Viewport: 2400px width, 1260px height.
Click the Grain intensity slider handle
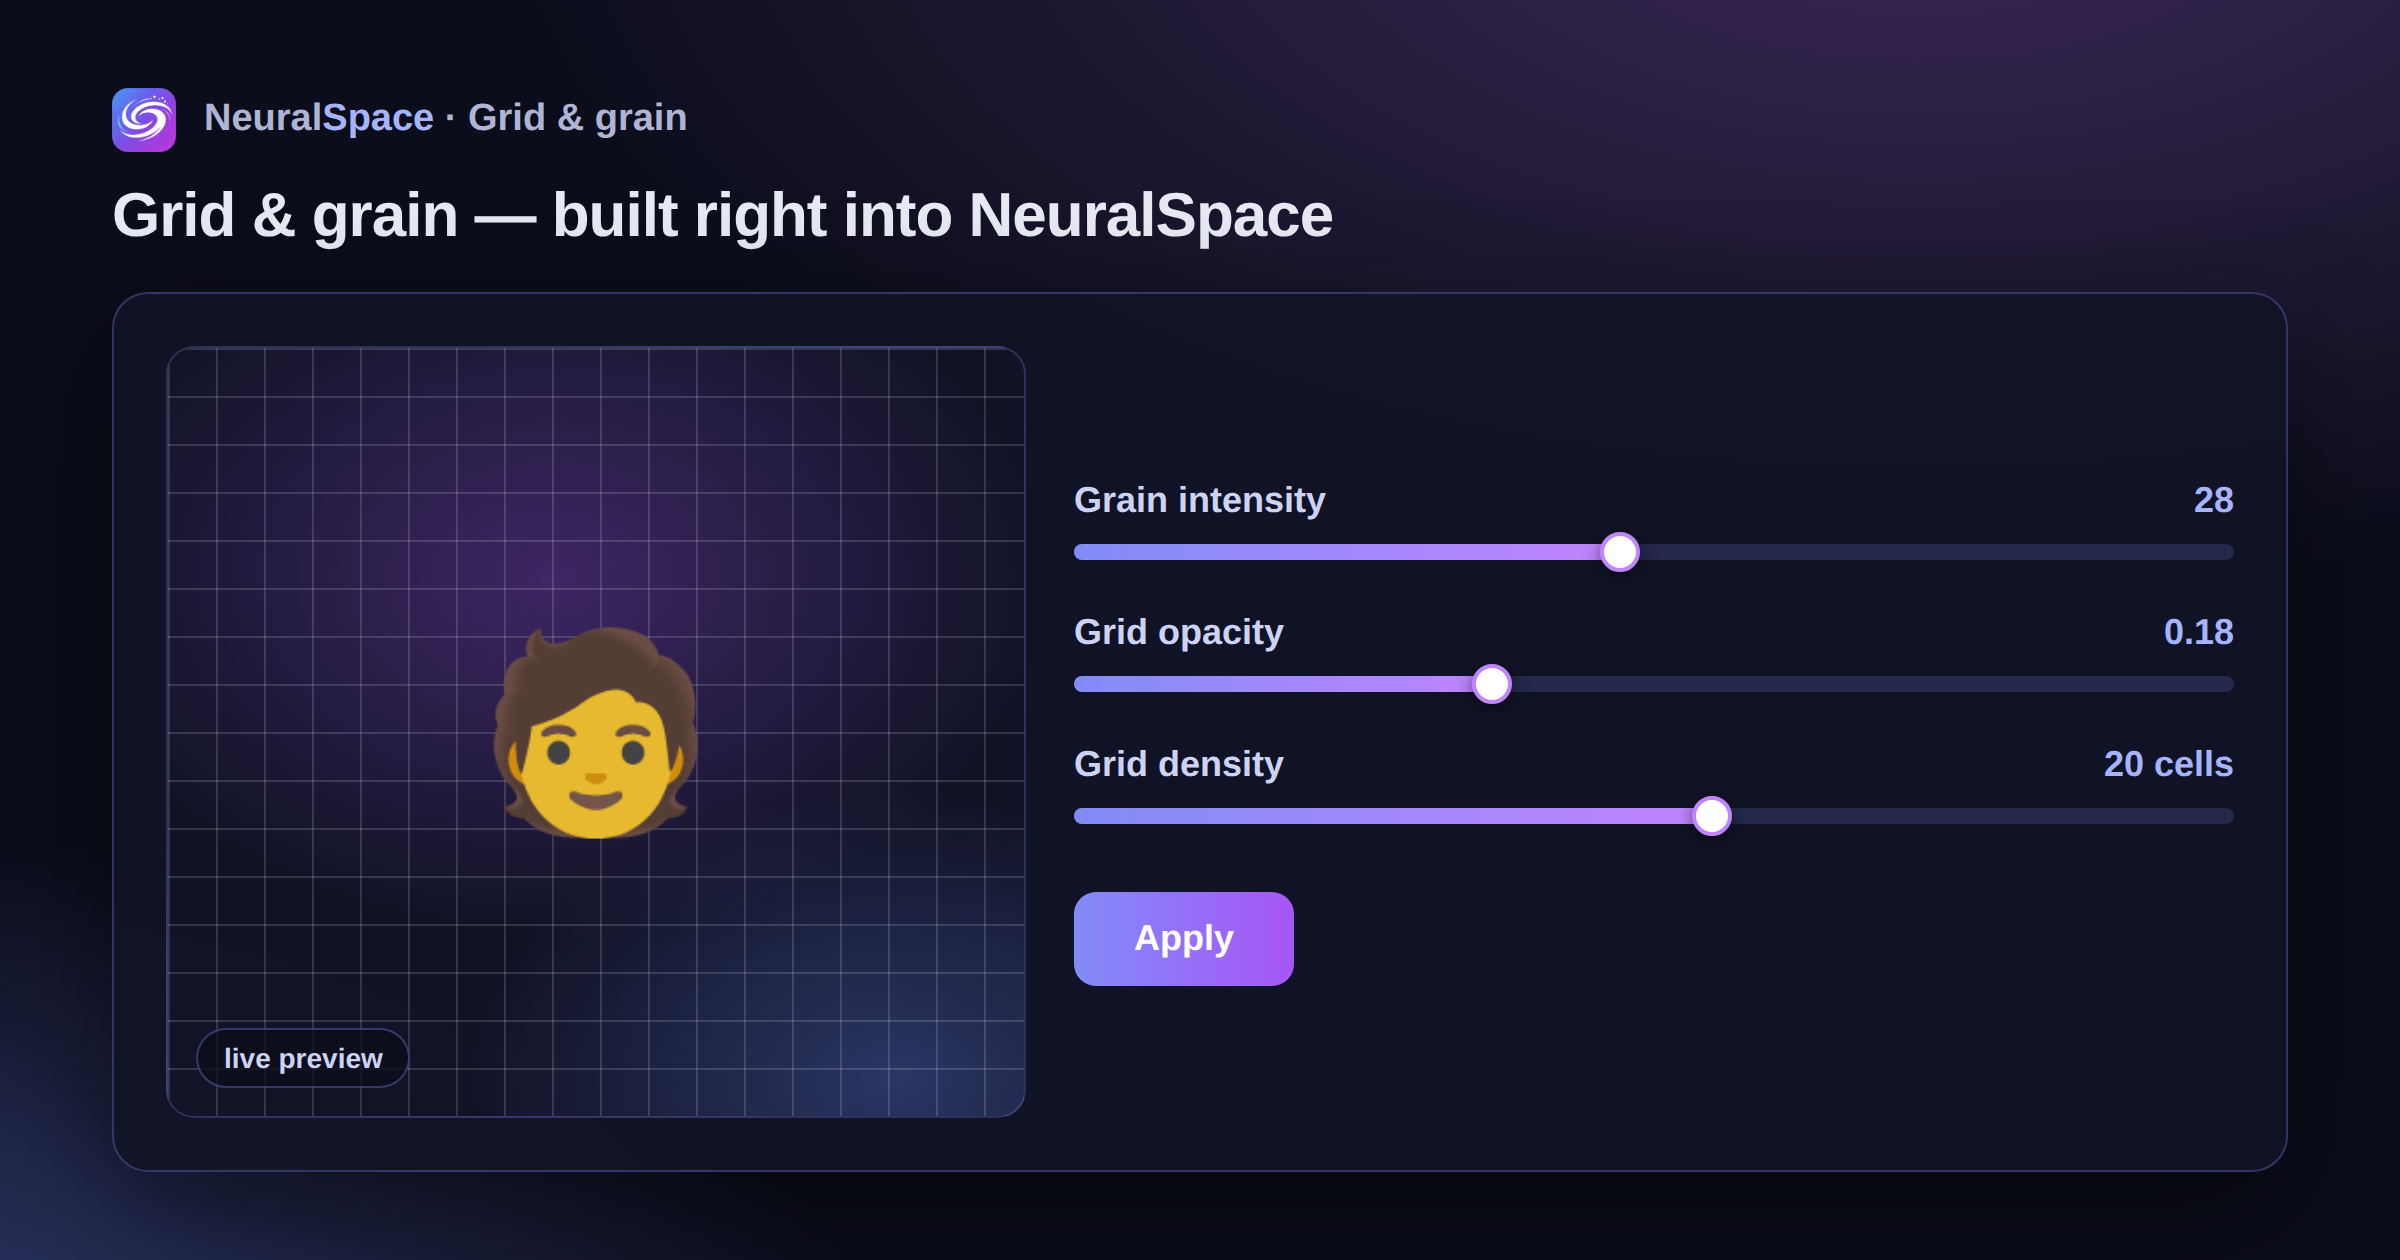tap(1620, 552)
